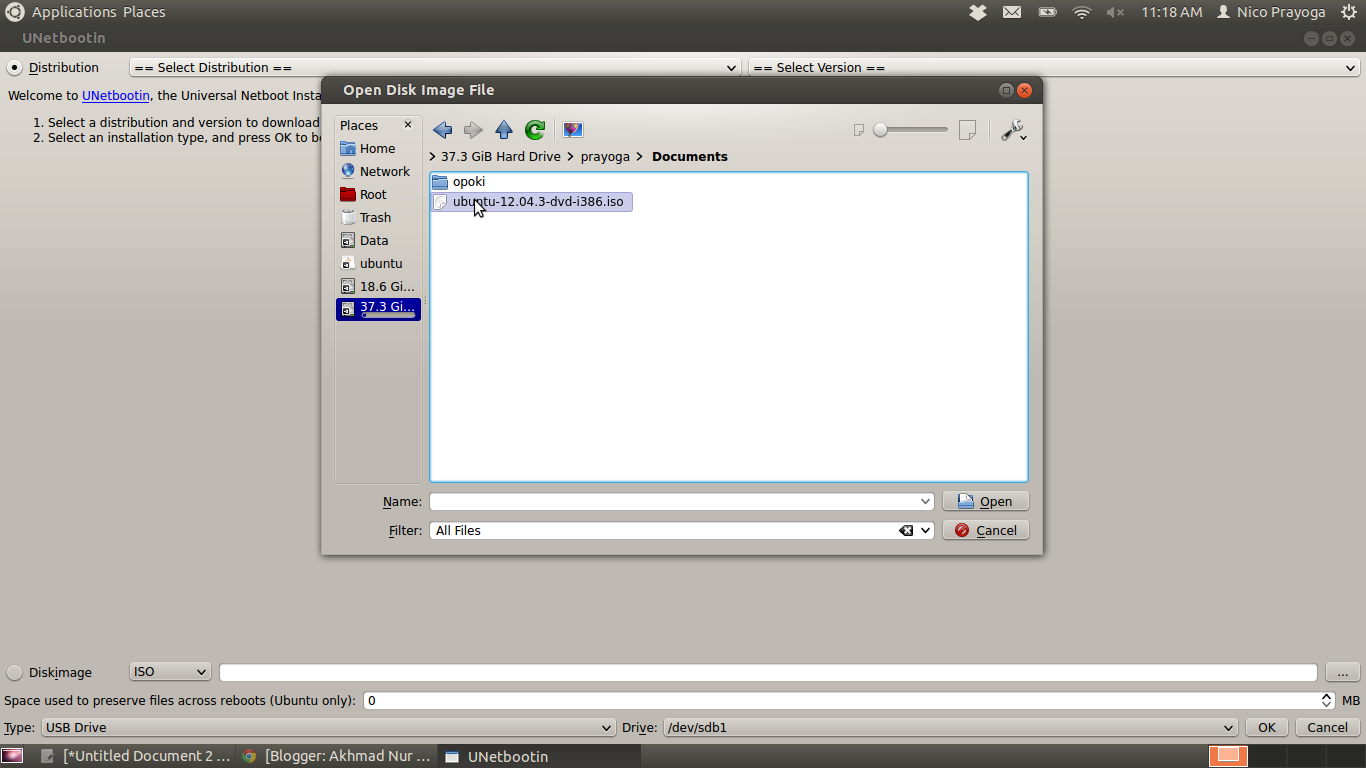
Task: Cancel the Open Disk Image dialog
Action: point(985,531)
